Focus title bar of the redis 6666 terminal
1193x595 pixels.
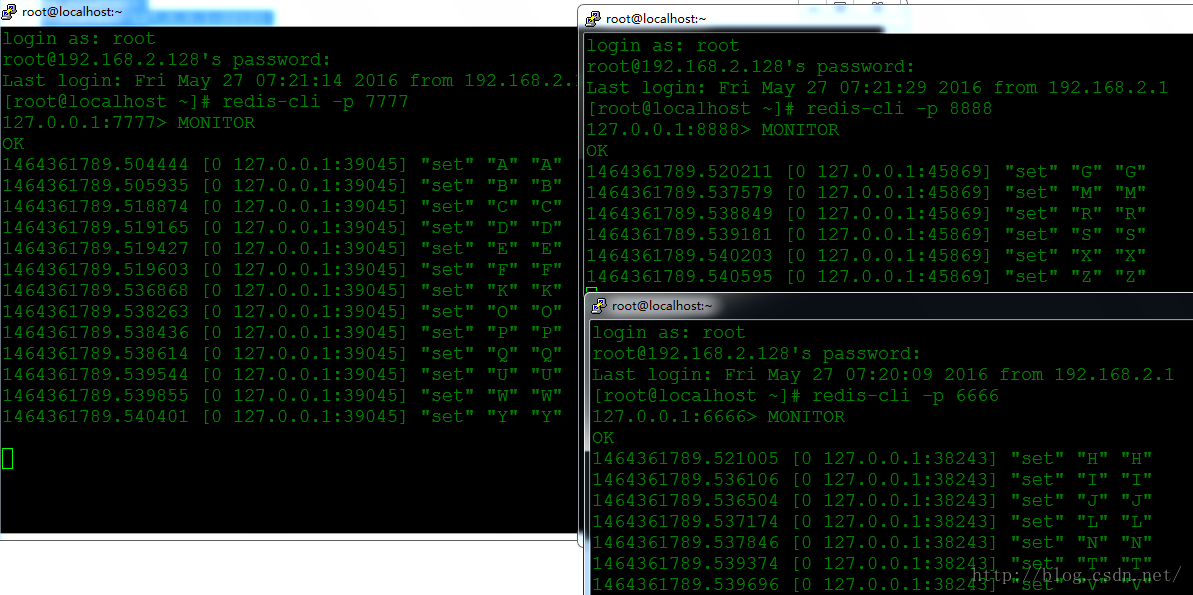tap(889, 305)
